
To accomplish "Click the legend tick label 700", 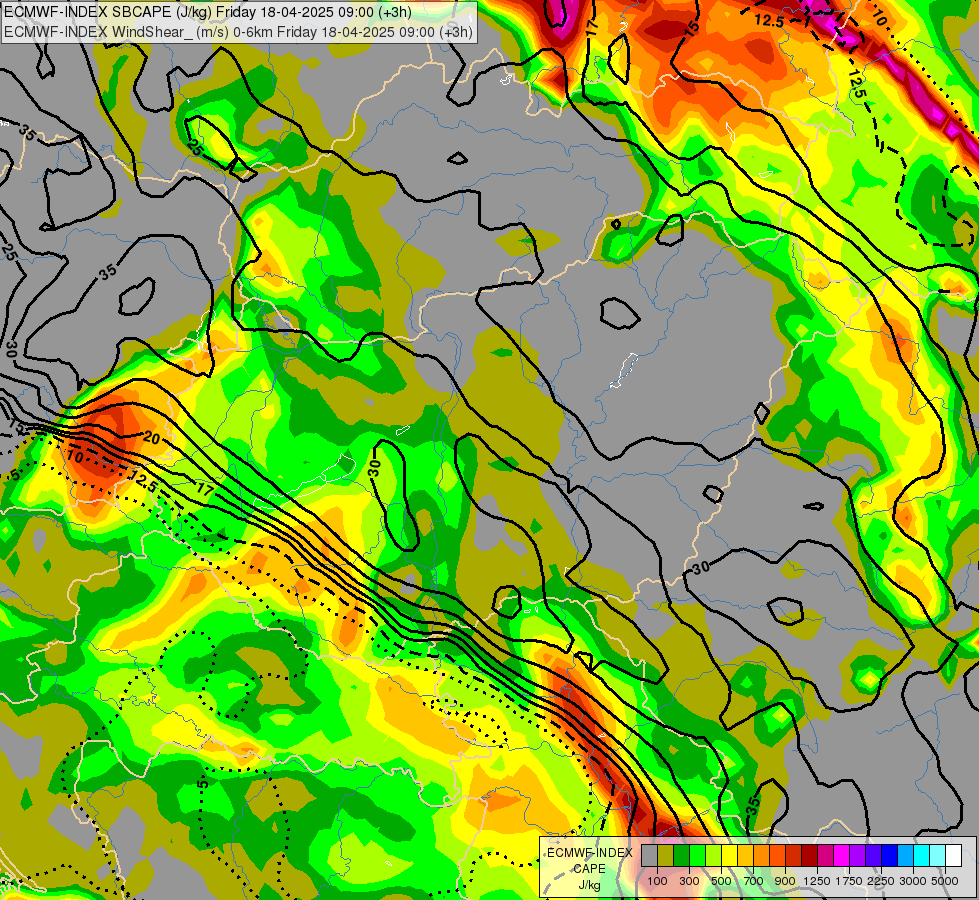I will 754,881.
